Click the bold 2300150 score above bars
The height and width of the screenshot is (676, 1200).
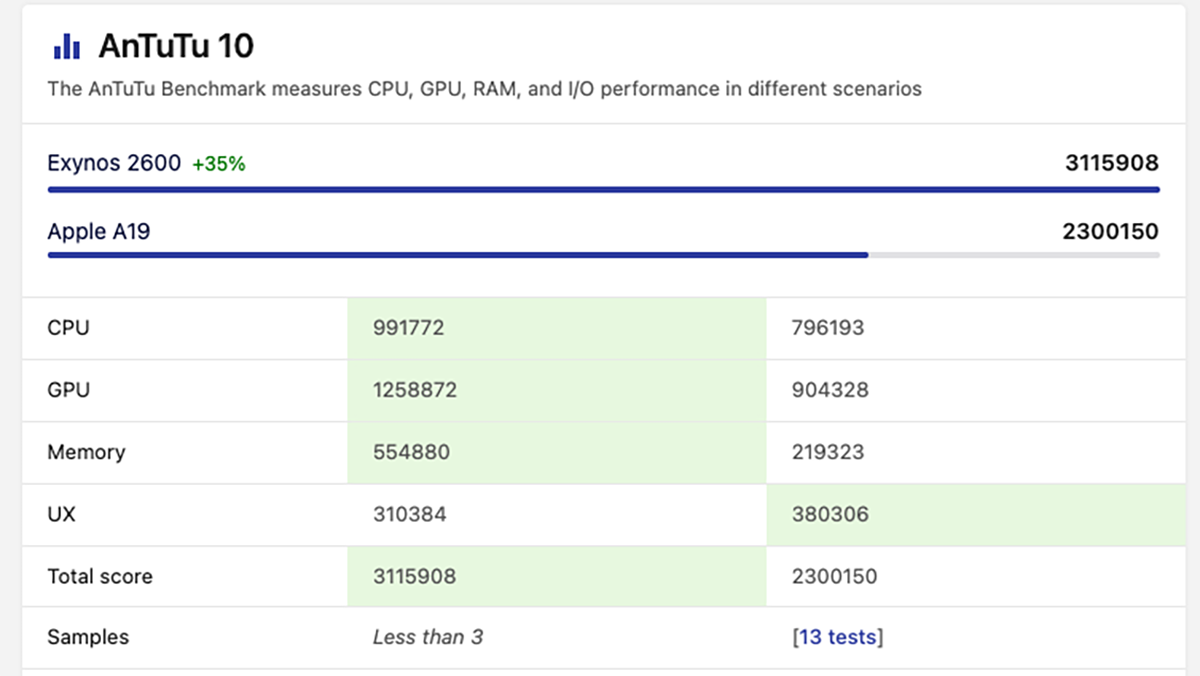click(x=1110, y=232)
